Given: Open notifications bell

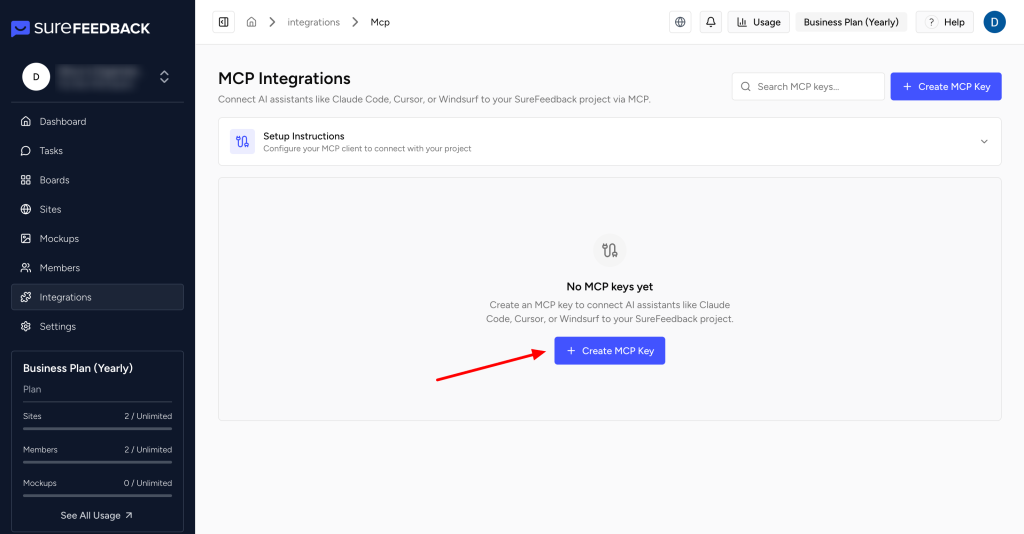Looking at the screenshot, I should coord(711,22).
